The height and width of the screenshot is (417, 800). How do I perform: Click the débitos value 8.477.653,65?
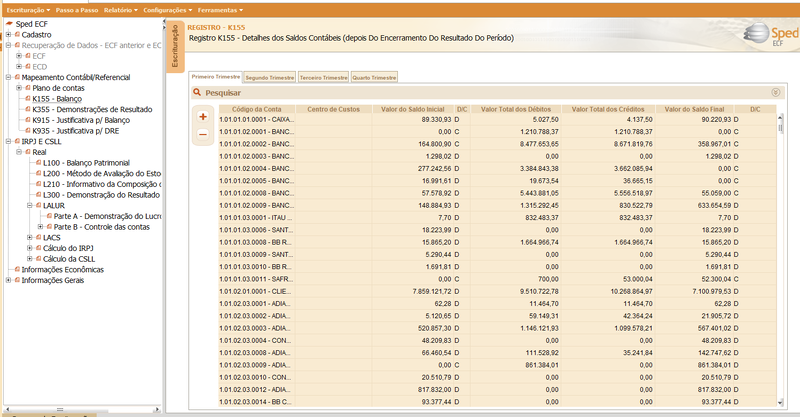pyautogui.click(x=539, y=144)
